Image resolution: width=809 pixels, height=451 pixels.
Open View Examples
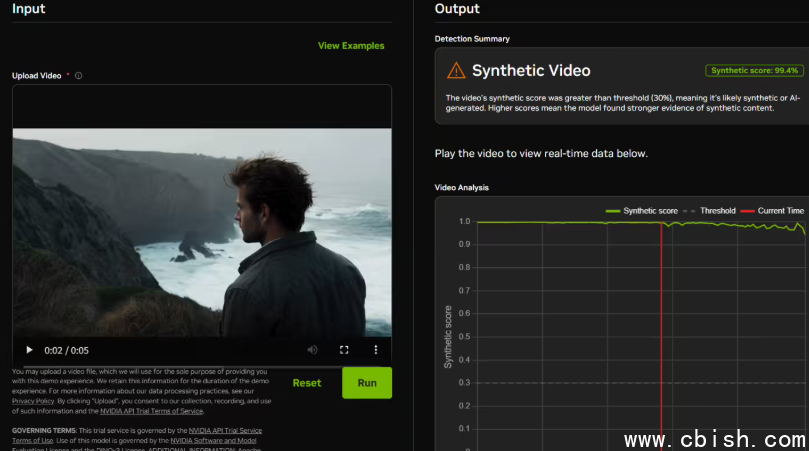[351, 46]
